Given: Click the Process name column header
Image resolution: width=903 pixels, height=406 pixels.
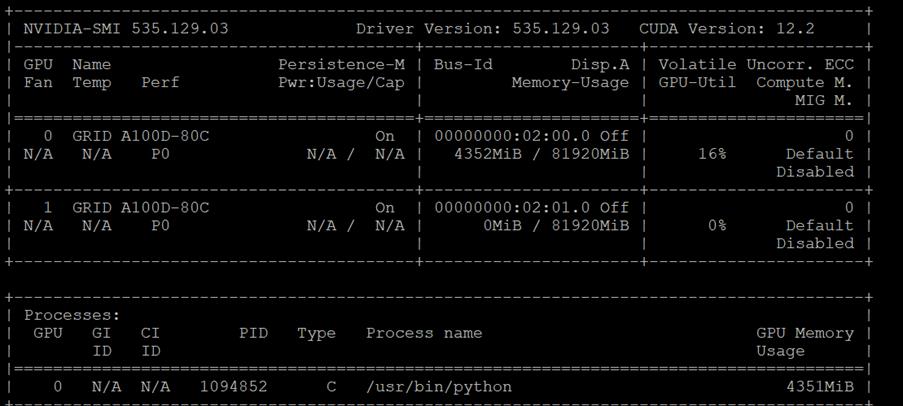Looking at the screenshot, I should click(x=424, y=333).
